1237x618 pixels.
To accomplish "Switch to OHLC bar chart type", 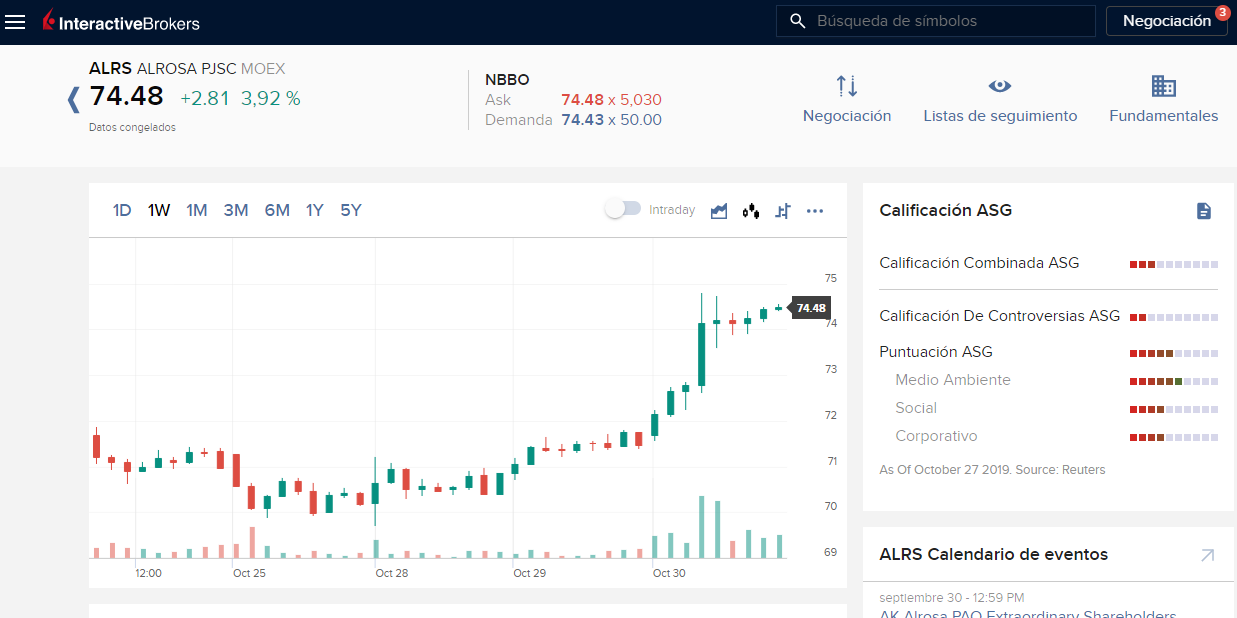I will point(783,210).
